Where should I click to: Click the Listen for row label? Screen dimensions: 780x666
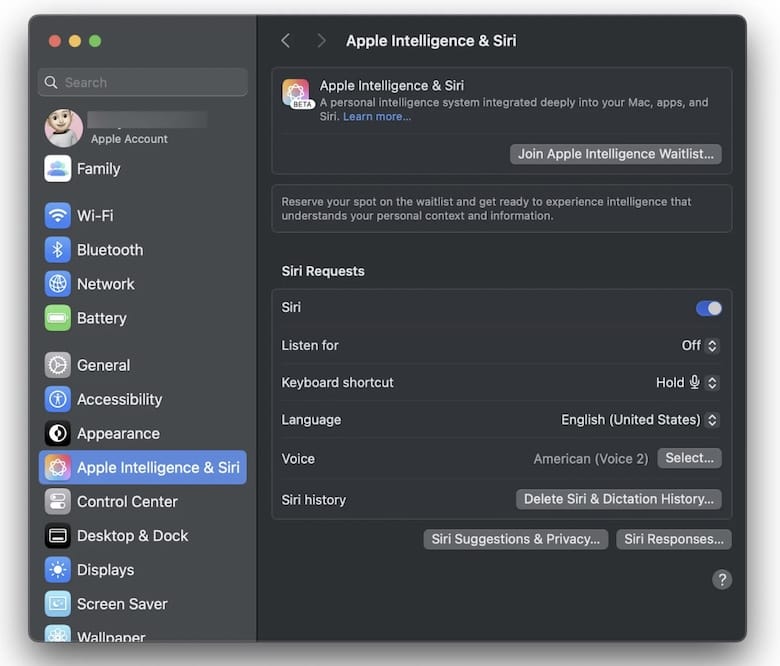[310, 345]
